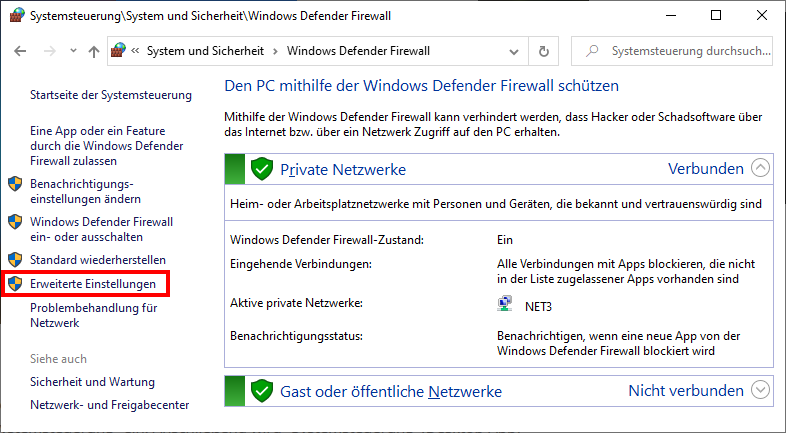Screen dimensions: 786x433
Task: Open Erweiterte Einstellungen link
Action: [x=93, y=284]
